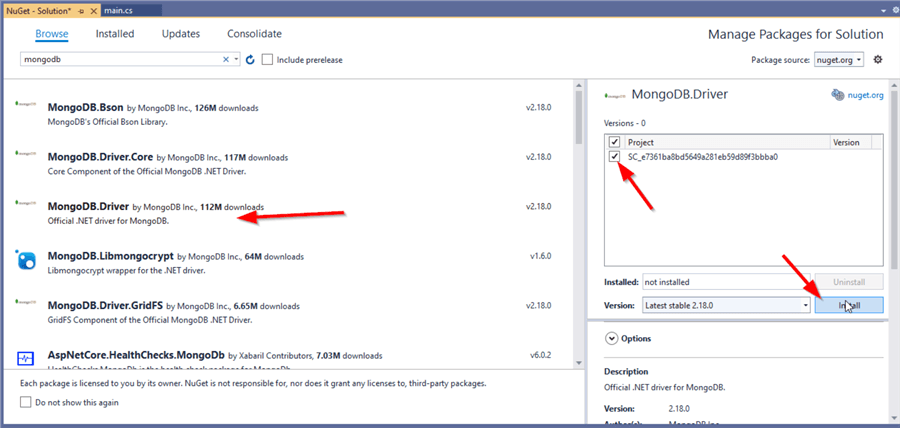Clear the mongodb search text

pyautogui.click(x=226, y=60)
